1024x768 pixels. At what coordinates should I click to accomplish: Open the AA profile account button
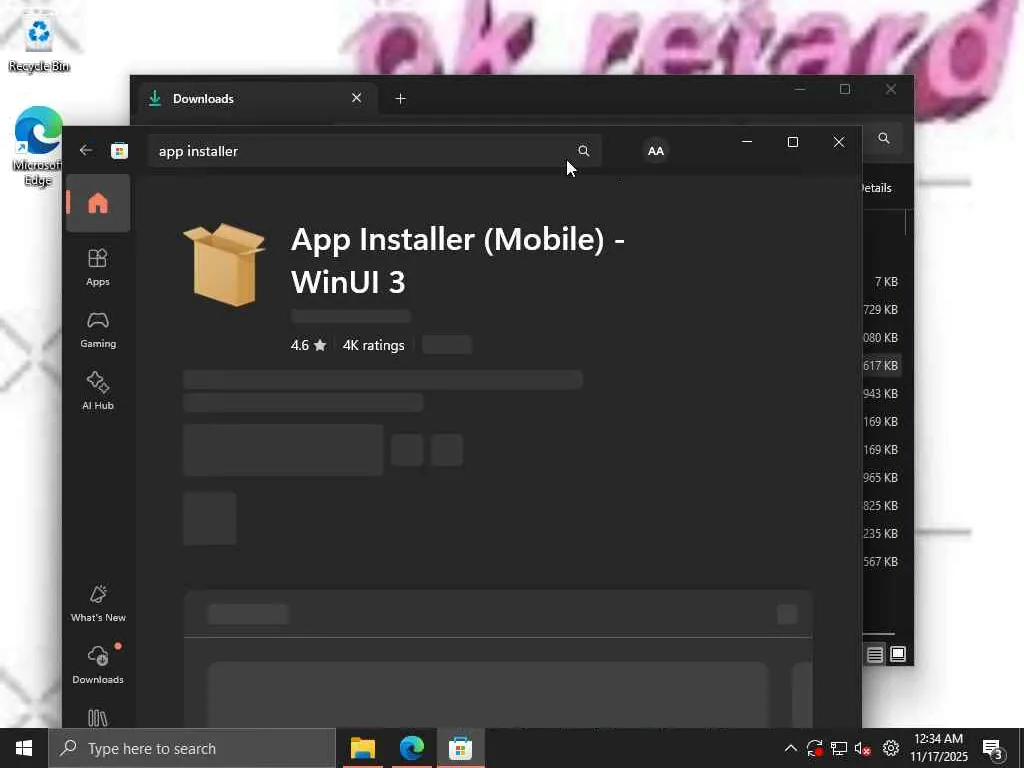(656, 151)
